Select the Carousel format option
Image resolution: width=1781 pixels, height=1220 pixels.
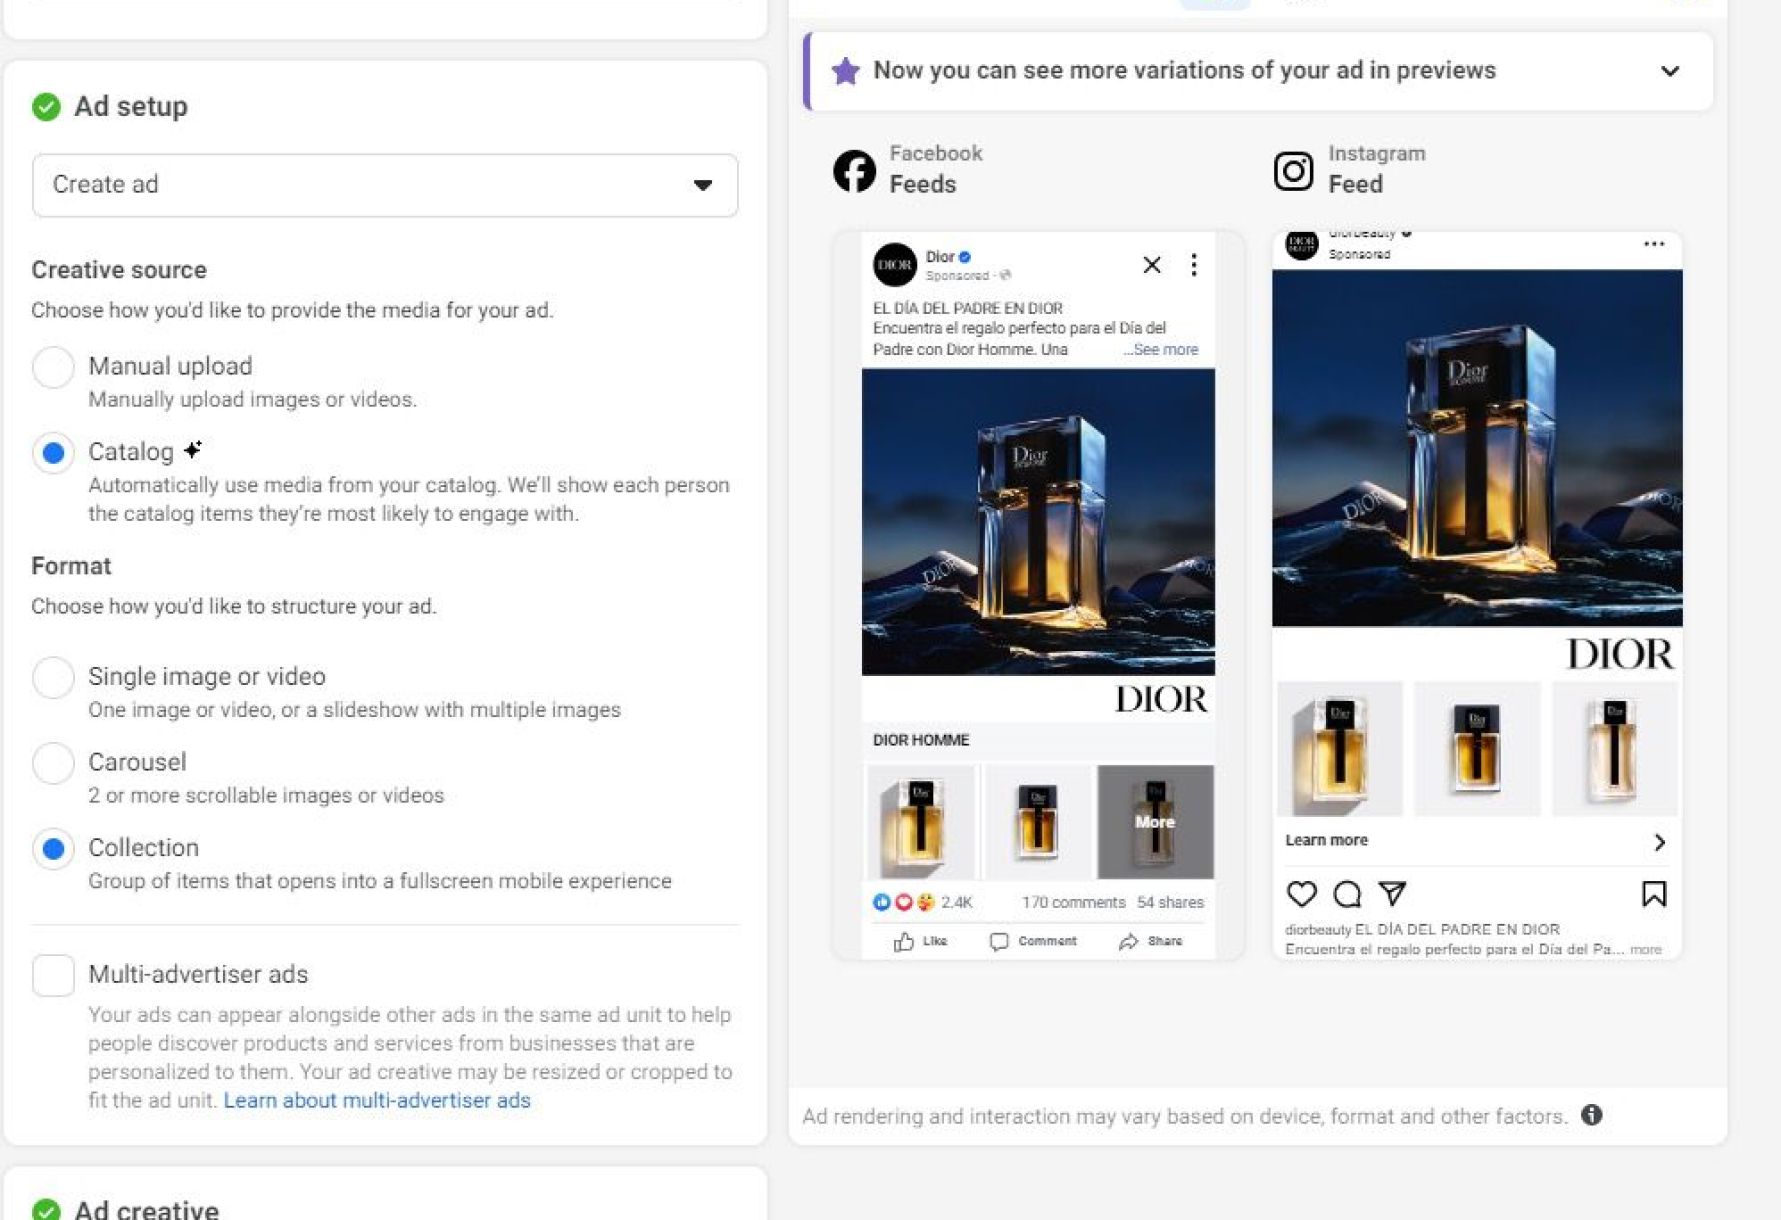click(x=53, y=763)
